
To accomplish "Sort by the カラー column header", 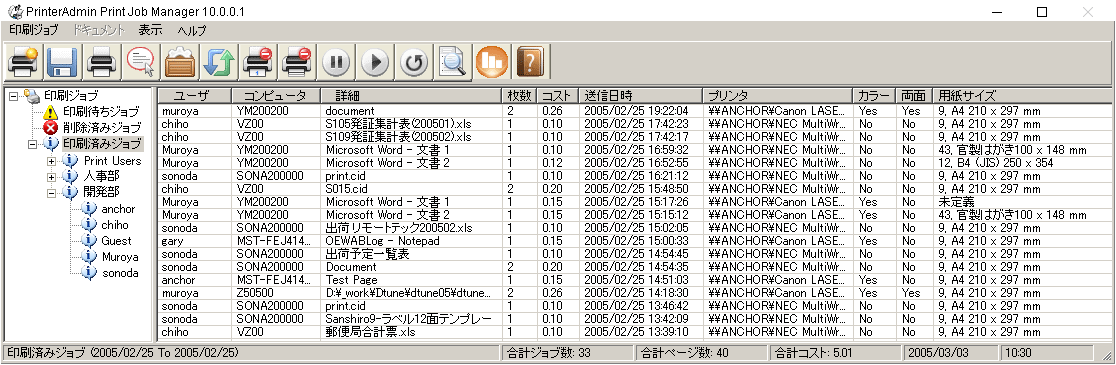I will click(x=874, y=96).
